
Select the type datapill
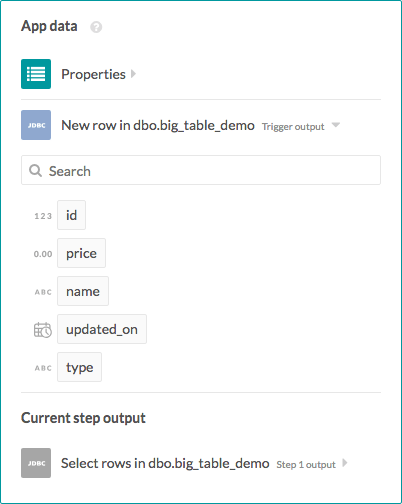pos(79,367)
